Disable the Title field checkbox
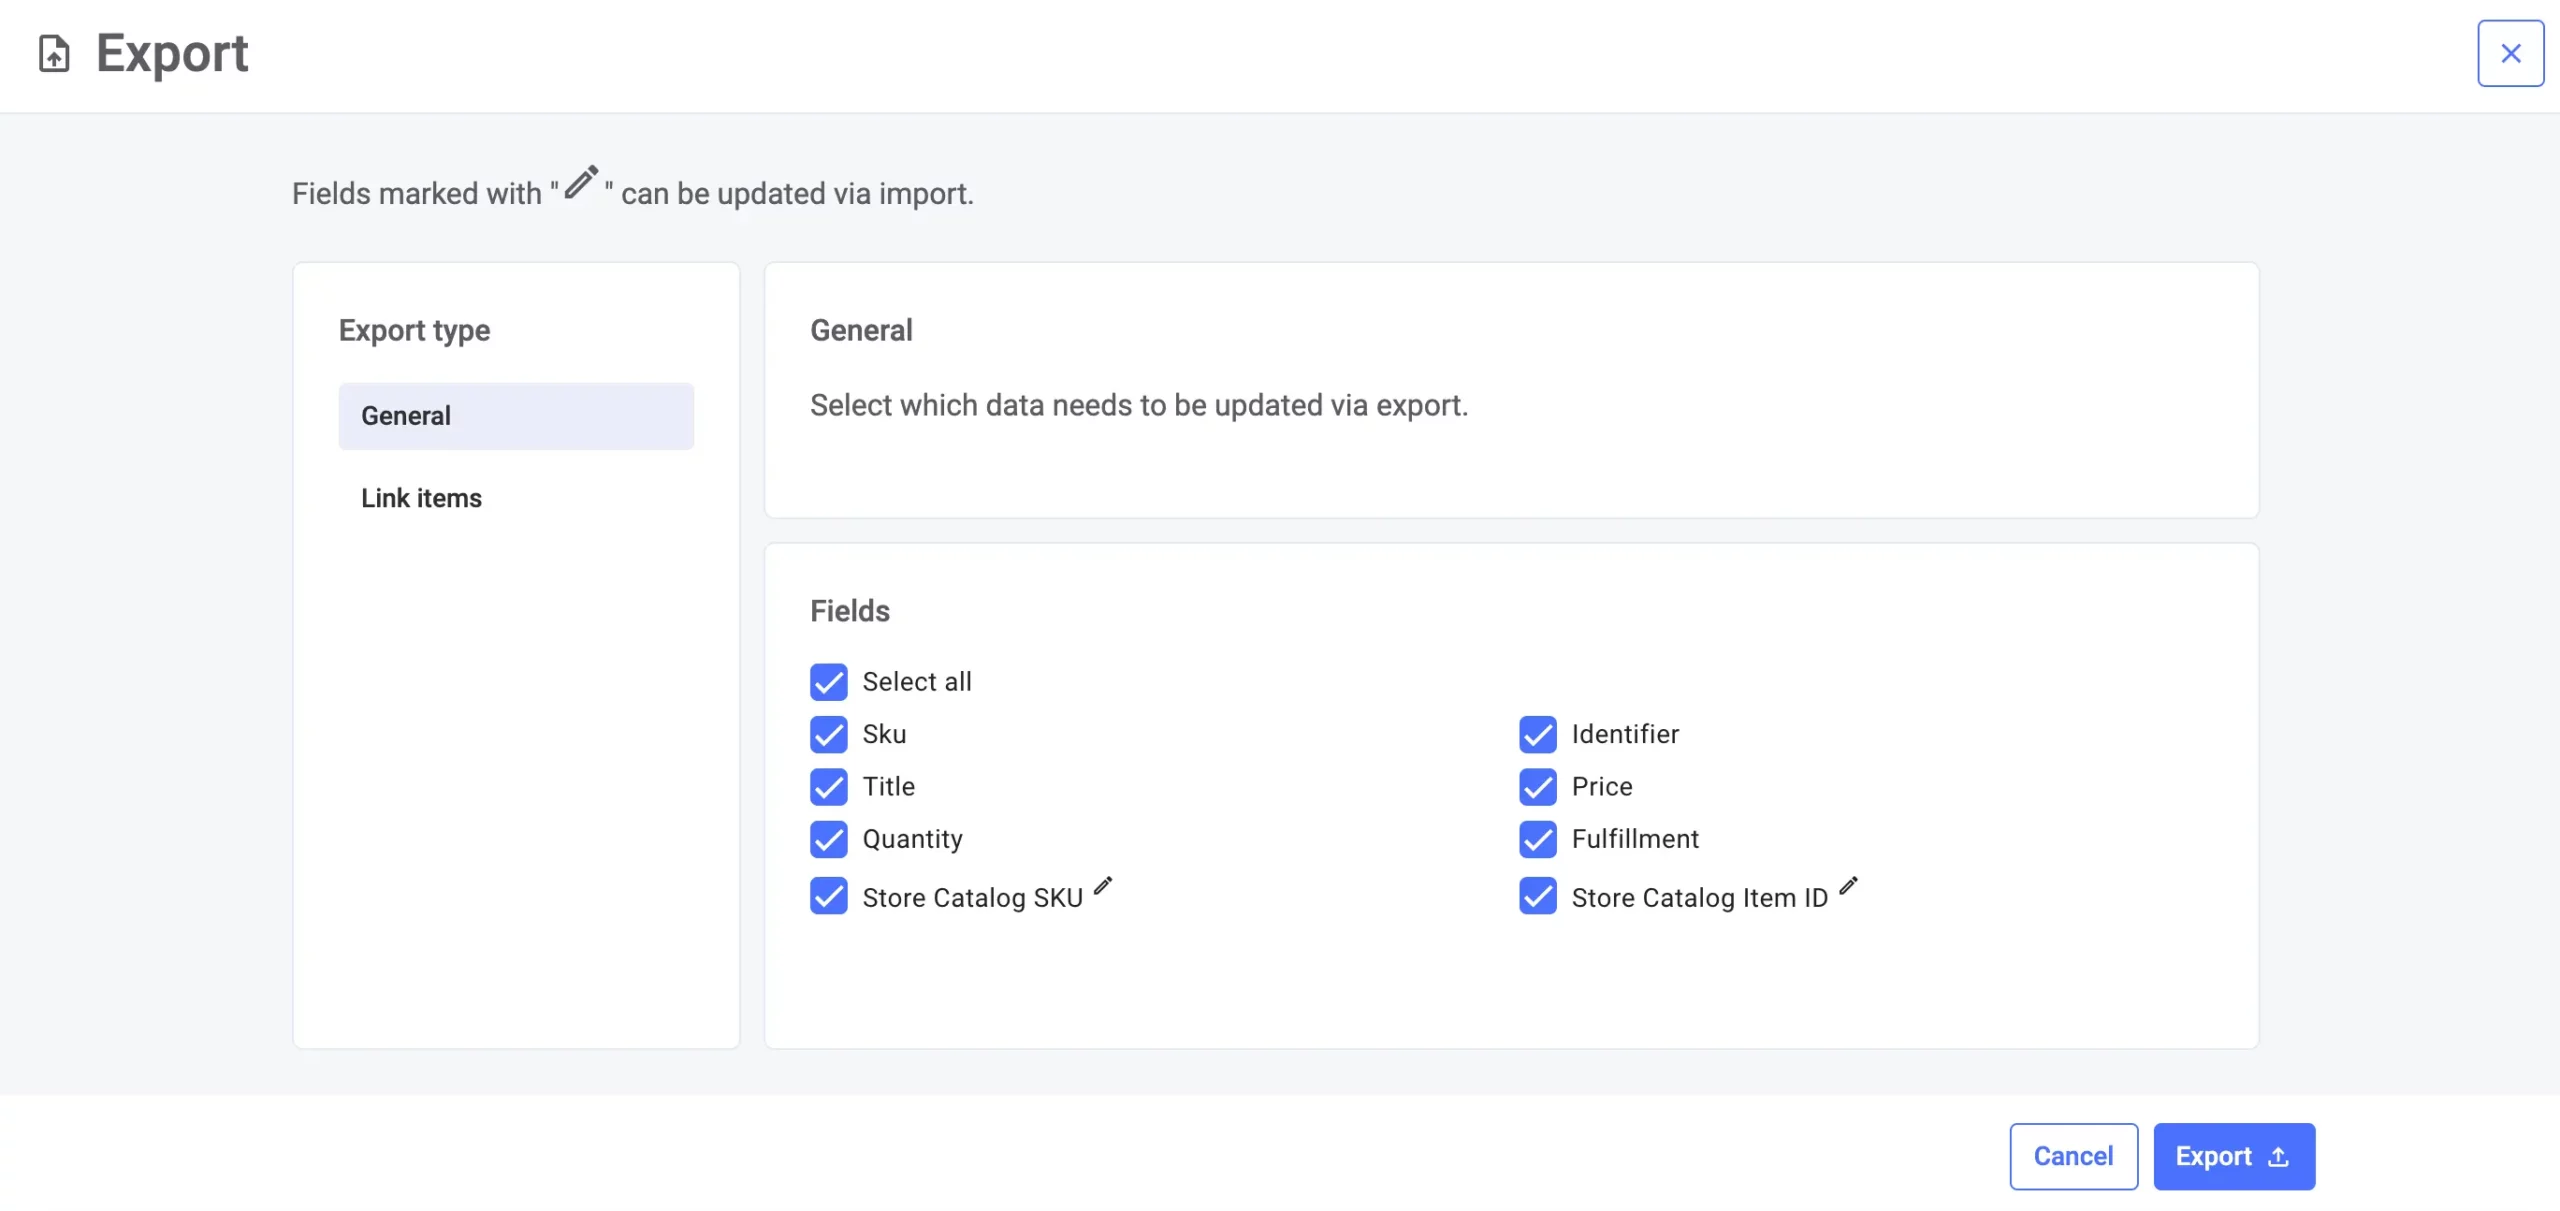Viewport: 2560px width, 1211px height. (829, 787)
